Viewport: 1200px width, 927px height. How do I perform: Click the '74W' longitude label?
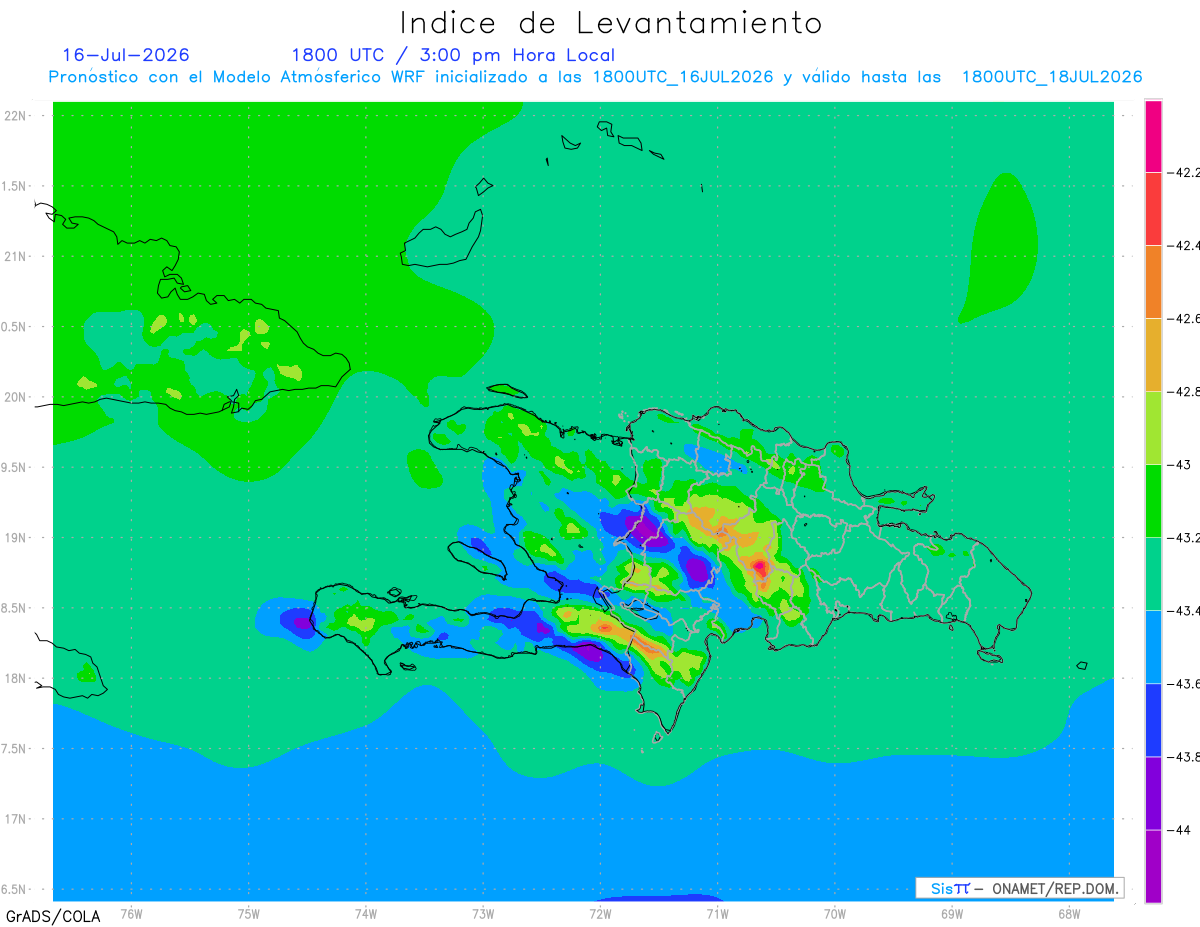(366, 913)
